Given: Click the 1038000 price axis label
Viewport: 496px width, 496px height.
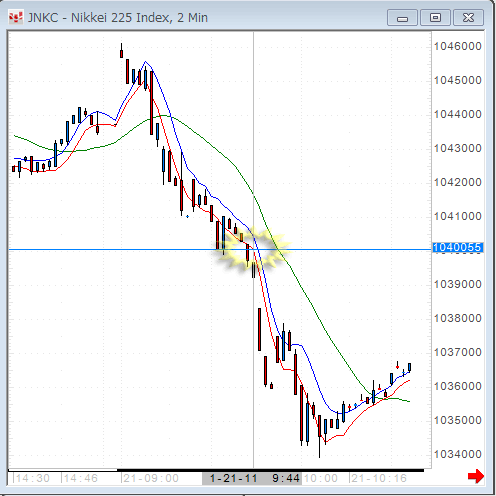Looking at the screenshot, I should coord(457,318).
